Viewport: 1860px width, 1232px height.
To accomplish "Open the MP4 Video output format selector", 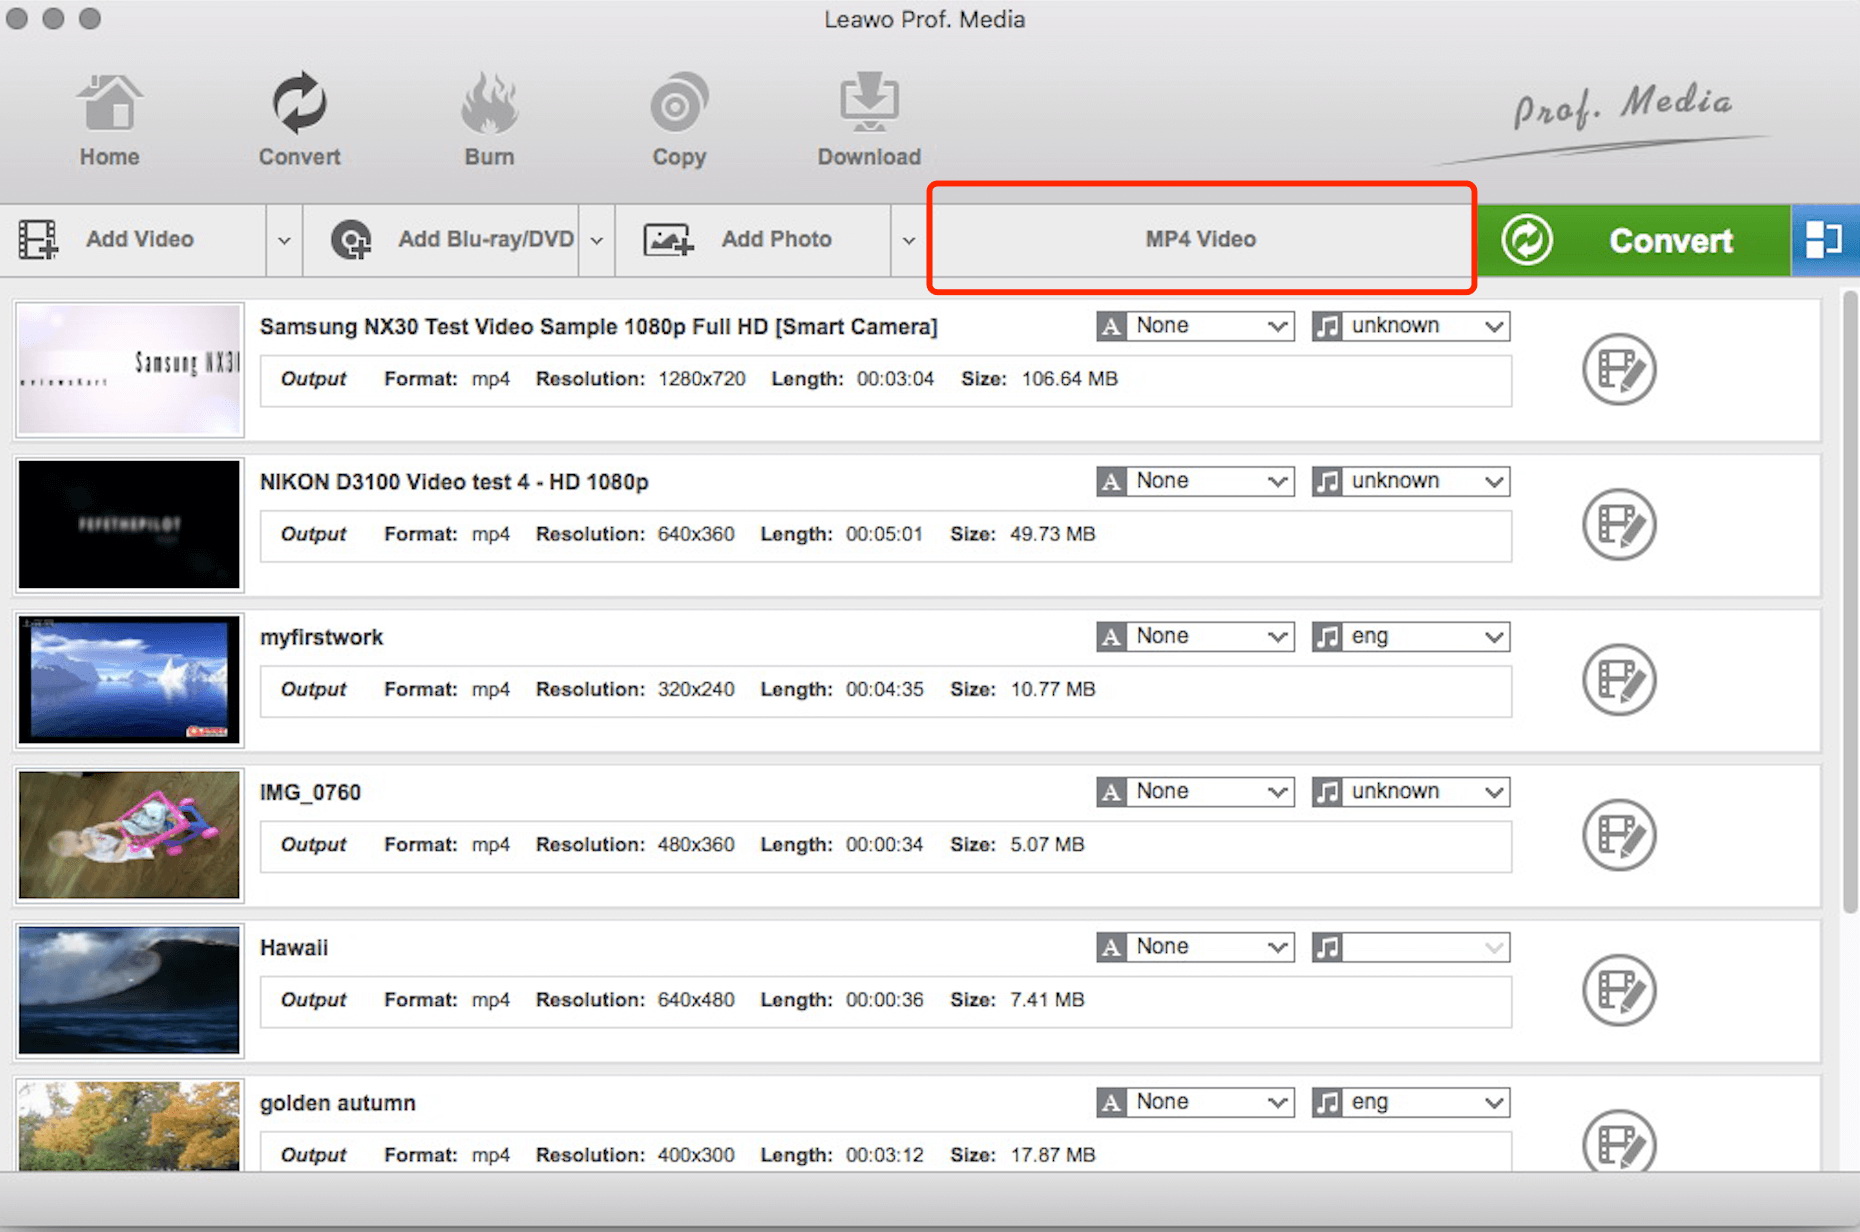I will coord(1201,239).
